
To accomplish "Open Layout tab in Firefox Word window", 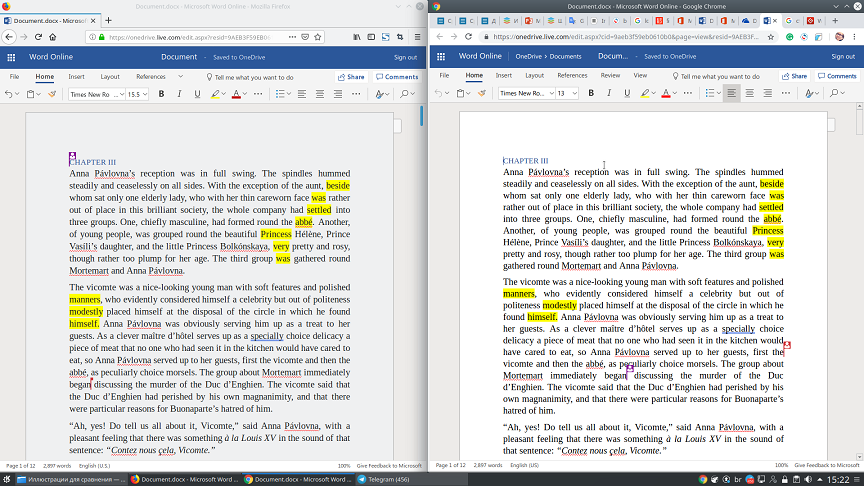I will tap(110, 77).
